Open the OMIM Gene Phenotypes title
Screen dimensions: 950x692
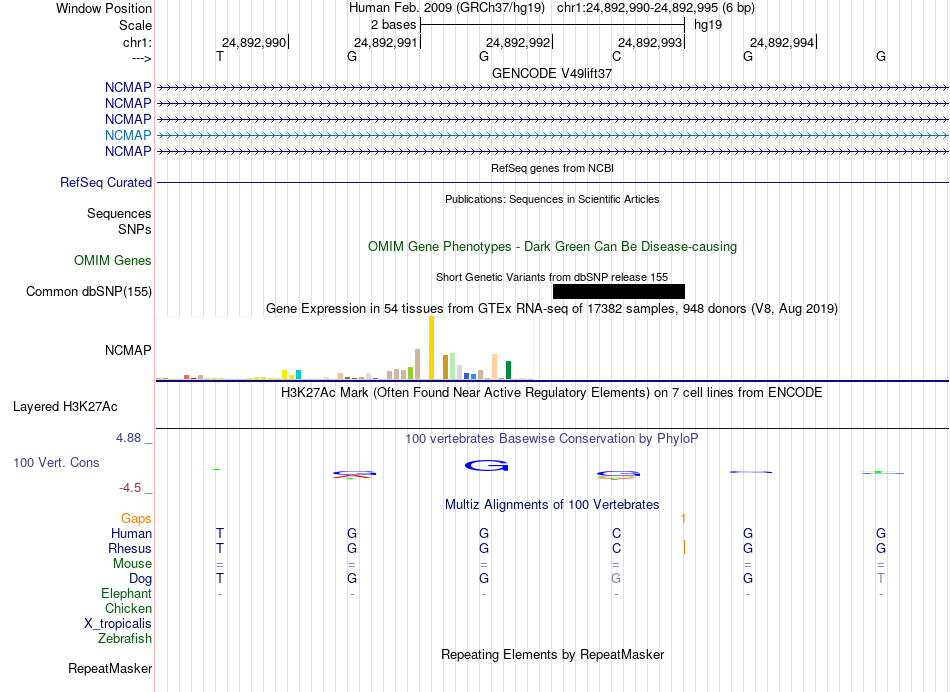pyautogui.click(x=552, y=247)
